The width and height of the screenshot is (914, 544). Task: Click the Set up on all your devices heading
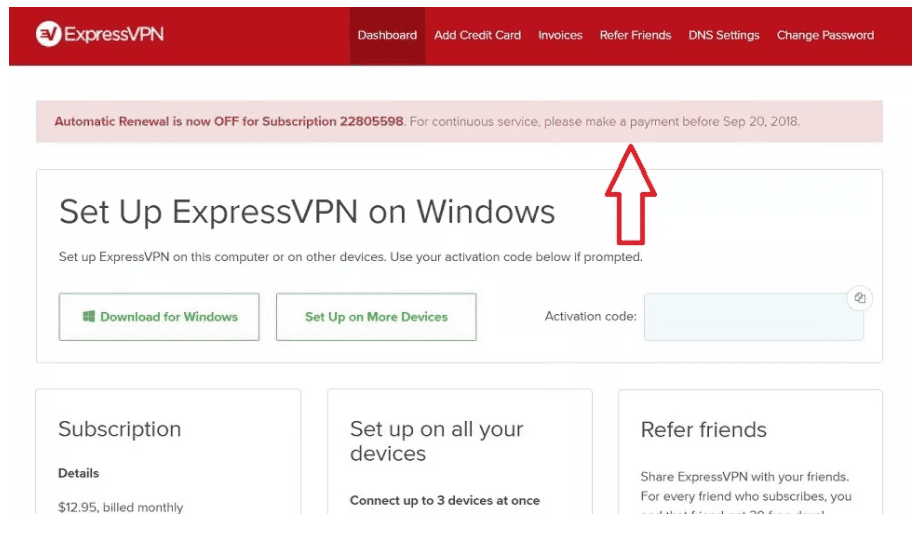point(436,441)
